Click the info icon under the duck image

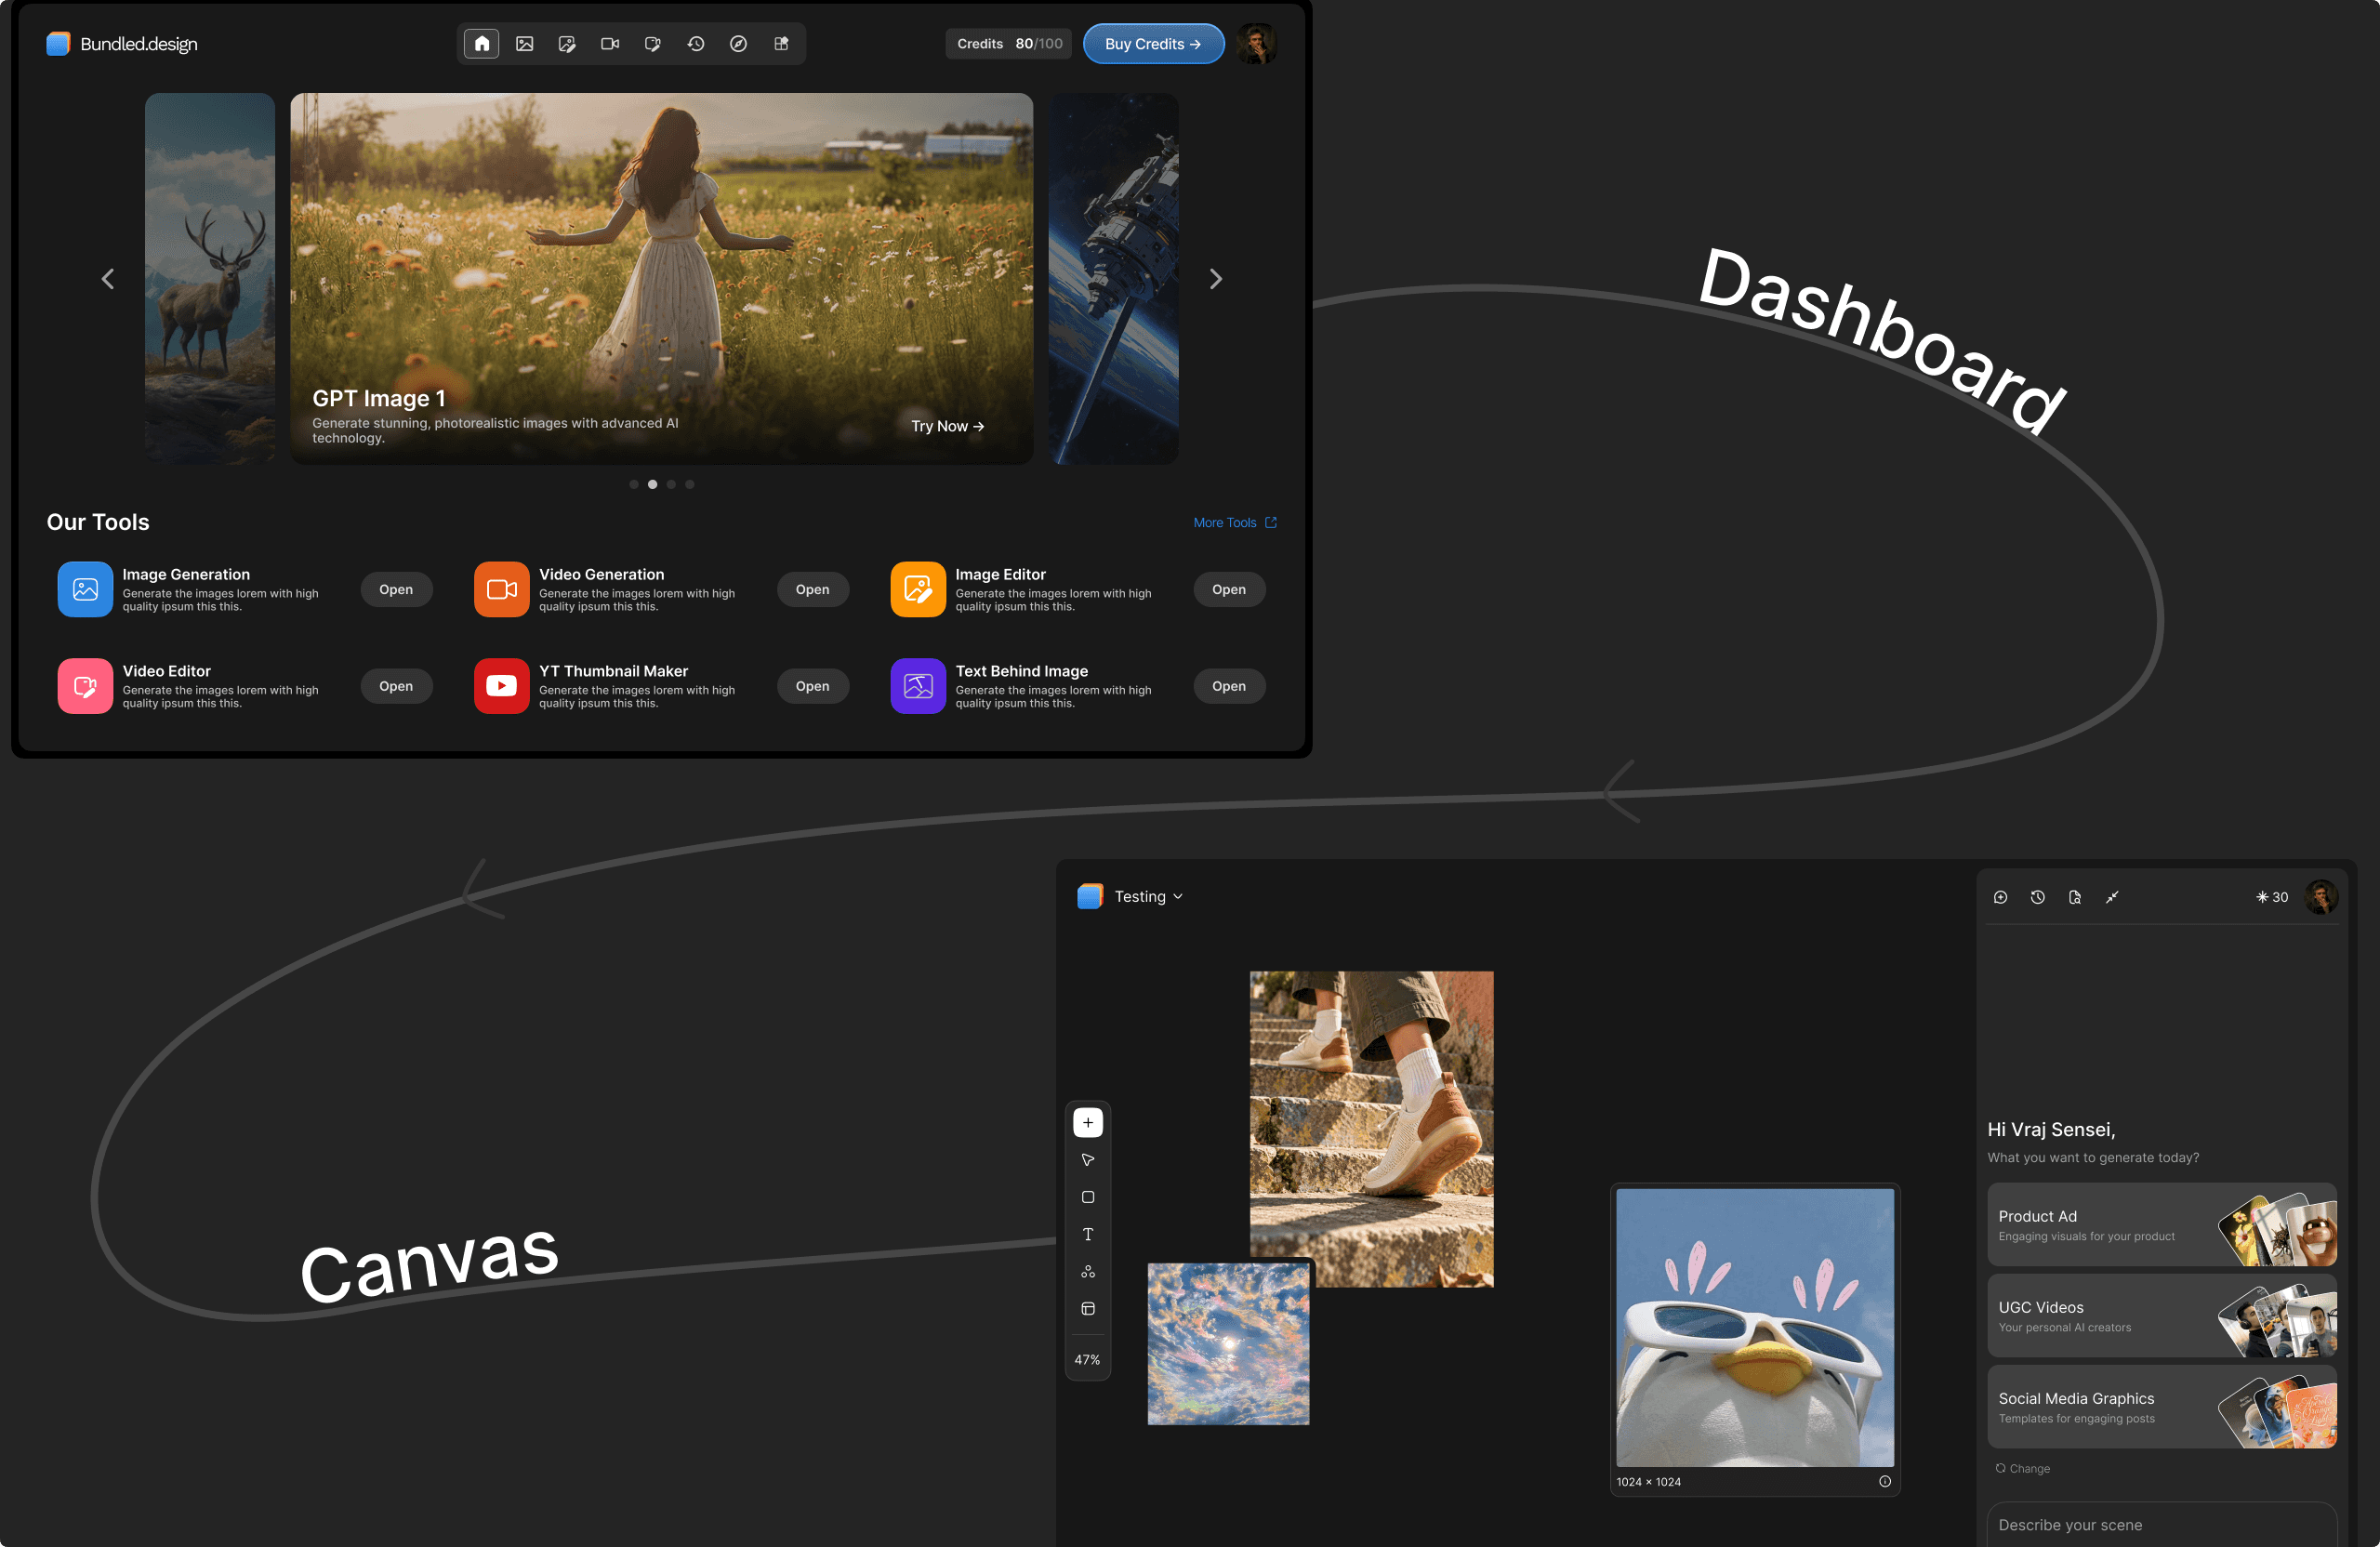click(1885, 1481)
